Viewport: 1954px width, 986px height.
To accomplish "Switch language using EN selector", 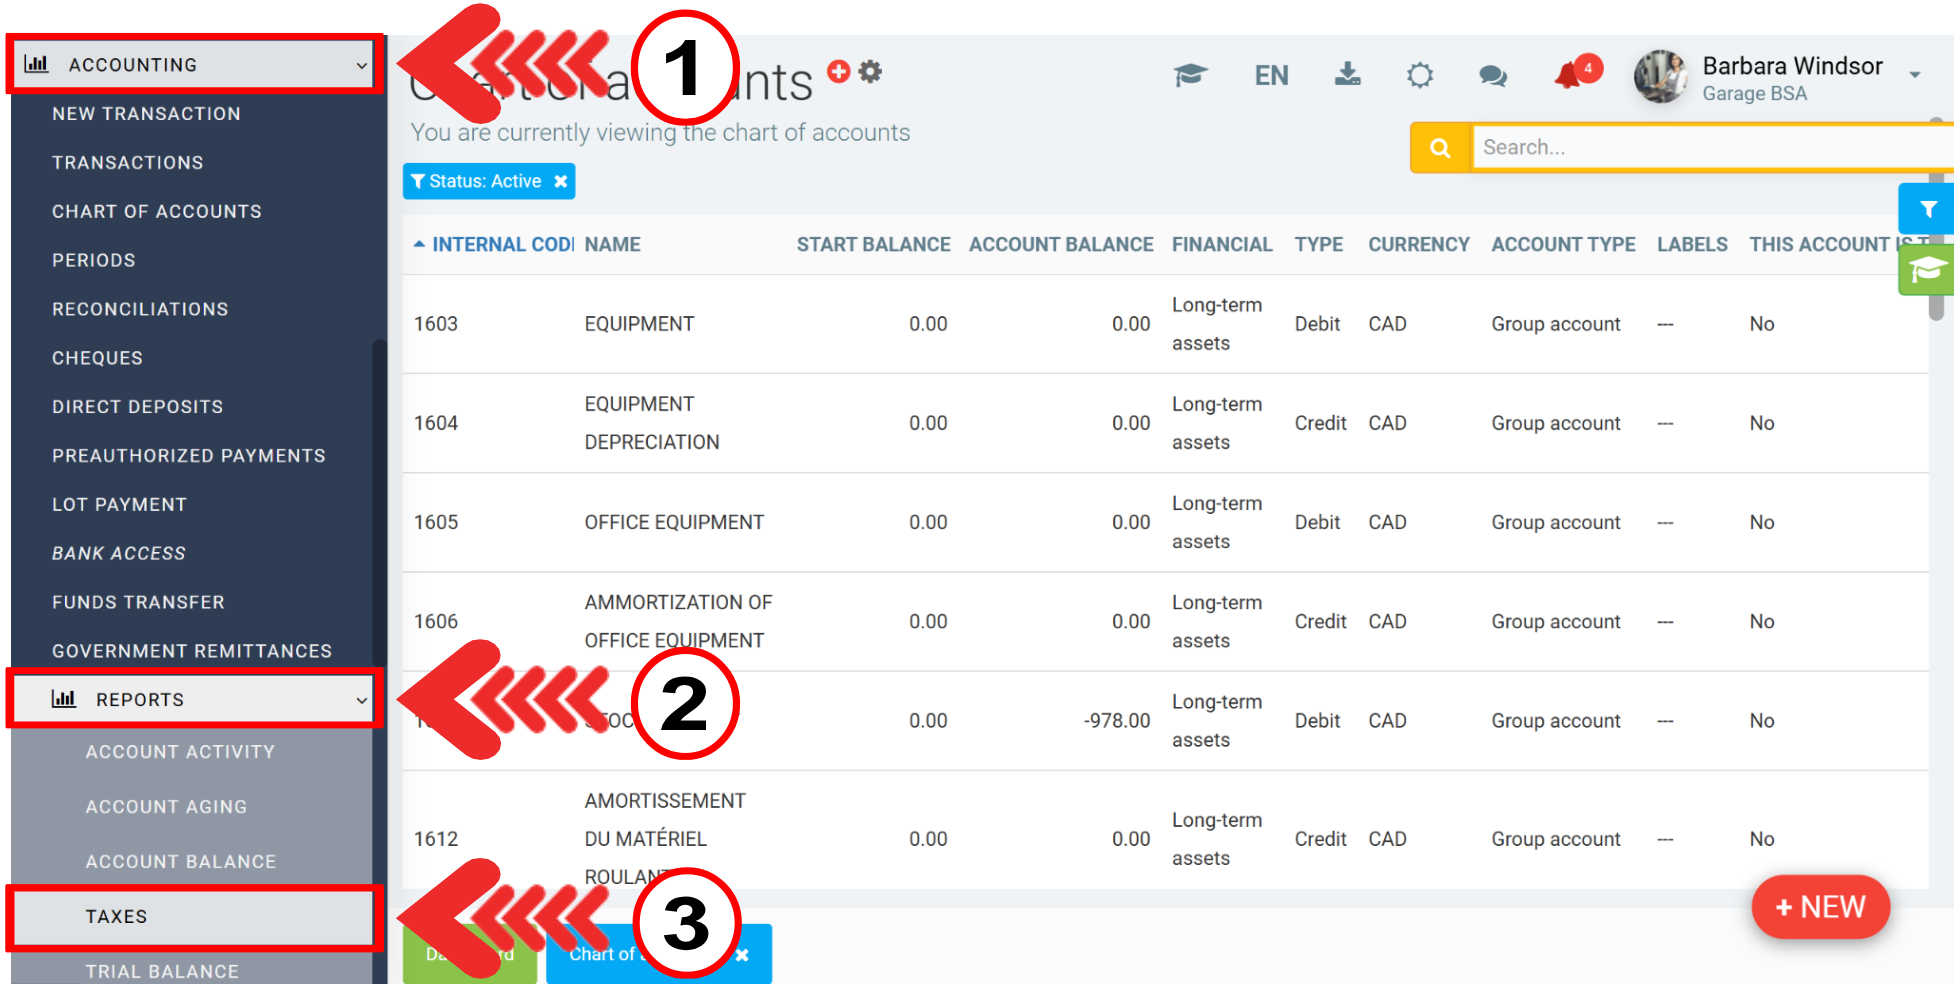I will [1271, 76].
